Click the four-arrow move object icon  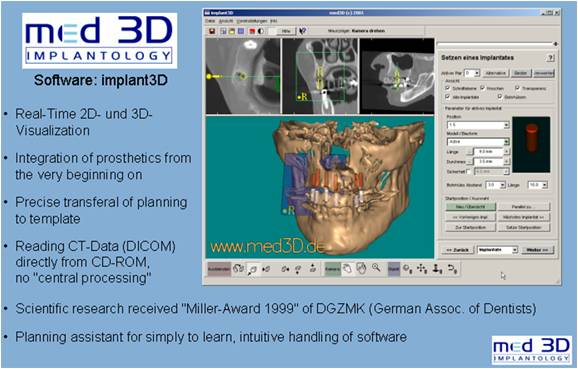pos(422,269)
